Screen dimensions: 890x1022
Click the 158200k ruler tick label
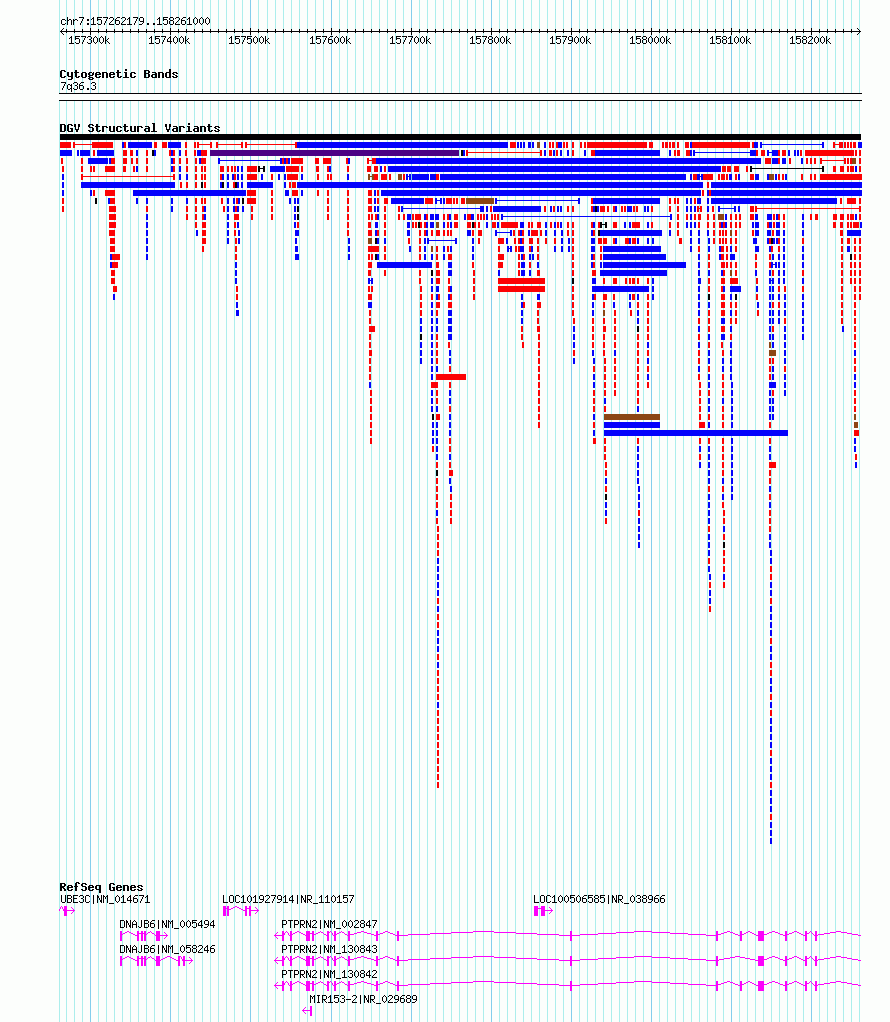[810, 40]
